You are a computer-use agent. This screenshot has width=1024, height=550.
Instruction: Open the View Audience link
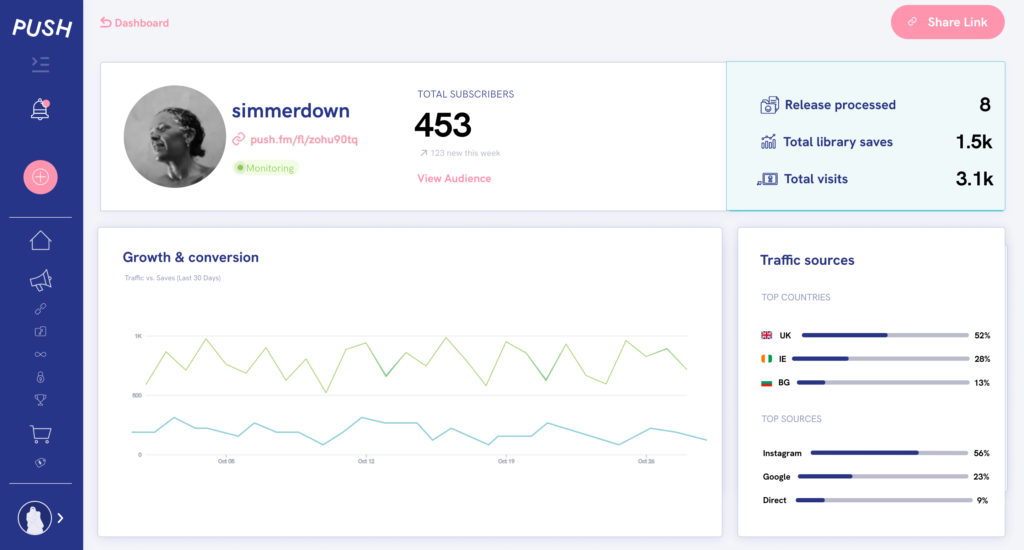[454, 178]
